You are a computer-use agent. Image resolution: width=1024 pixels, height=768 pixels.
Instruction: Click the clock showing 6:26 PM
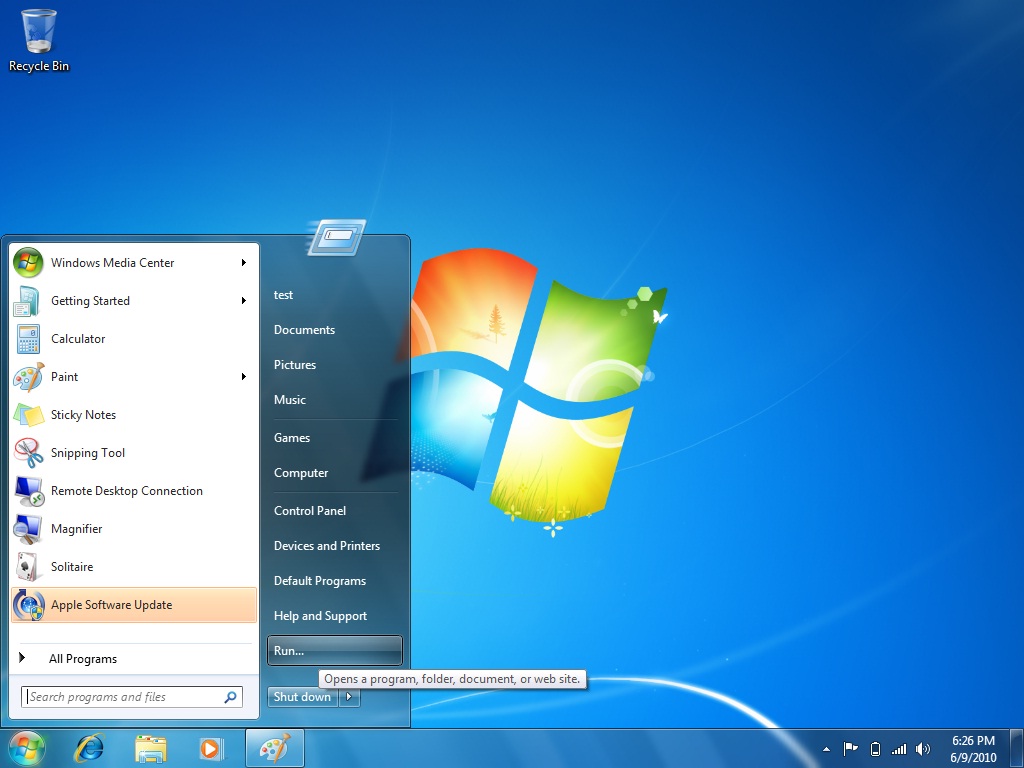point(973,741)
